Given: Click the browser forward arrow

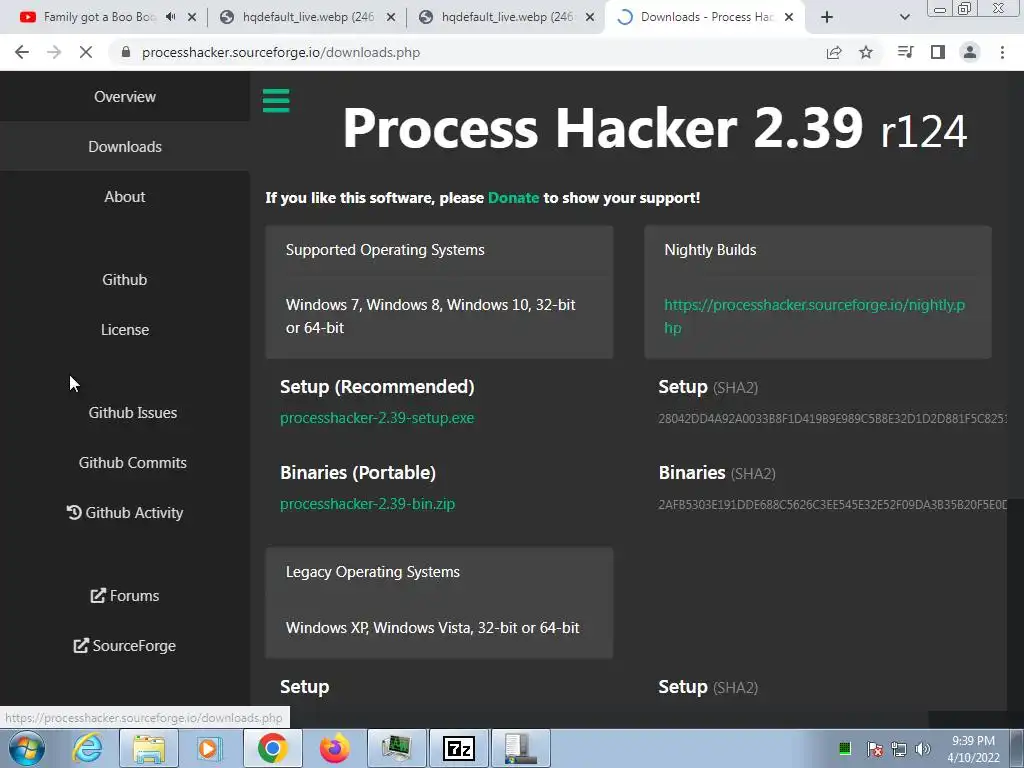Looking at the screenshot, I should [54, 52].
